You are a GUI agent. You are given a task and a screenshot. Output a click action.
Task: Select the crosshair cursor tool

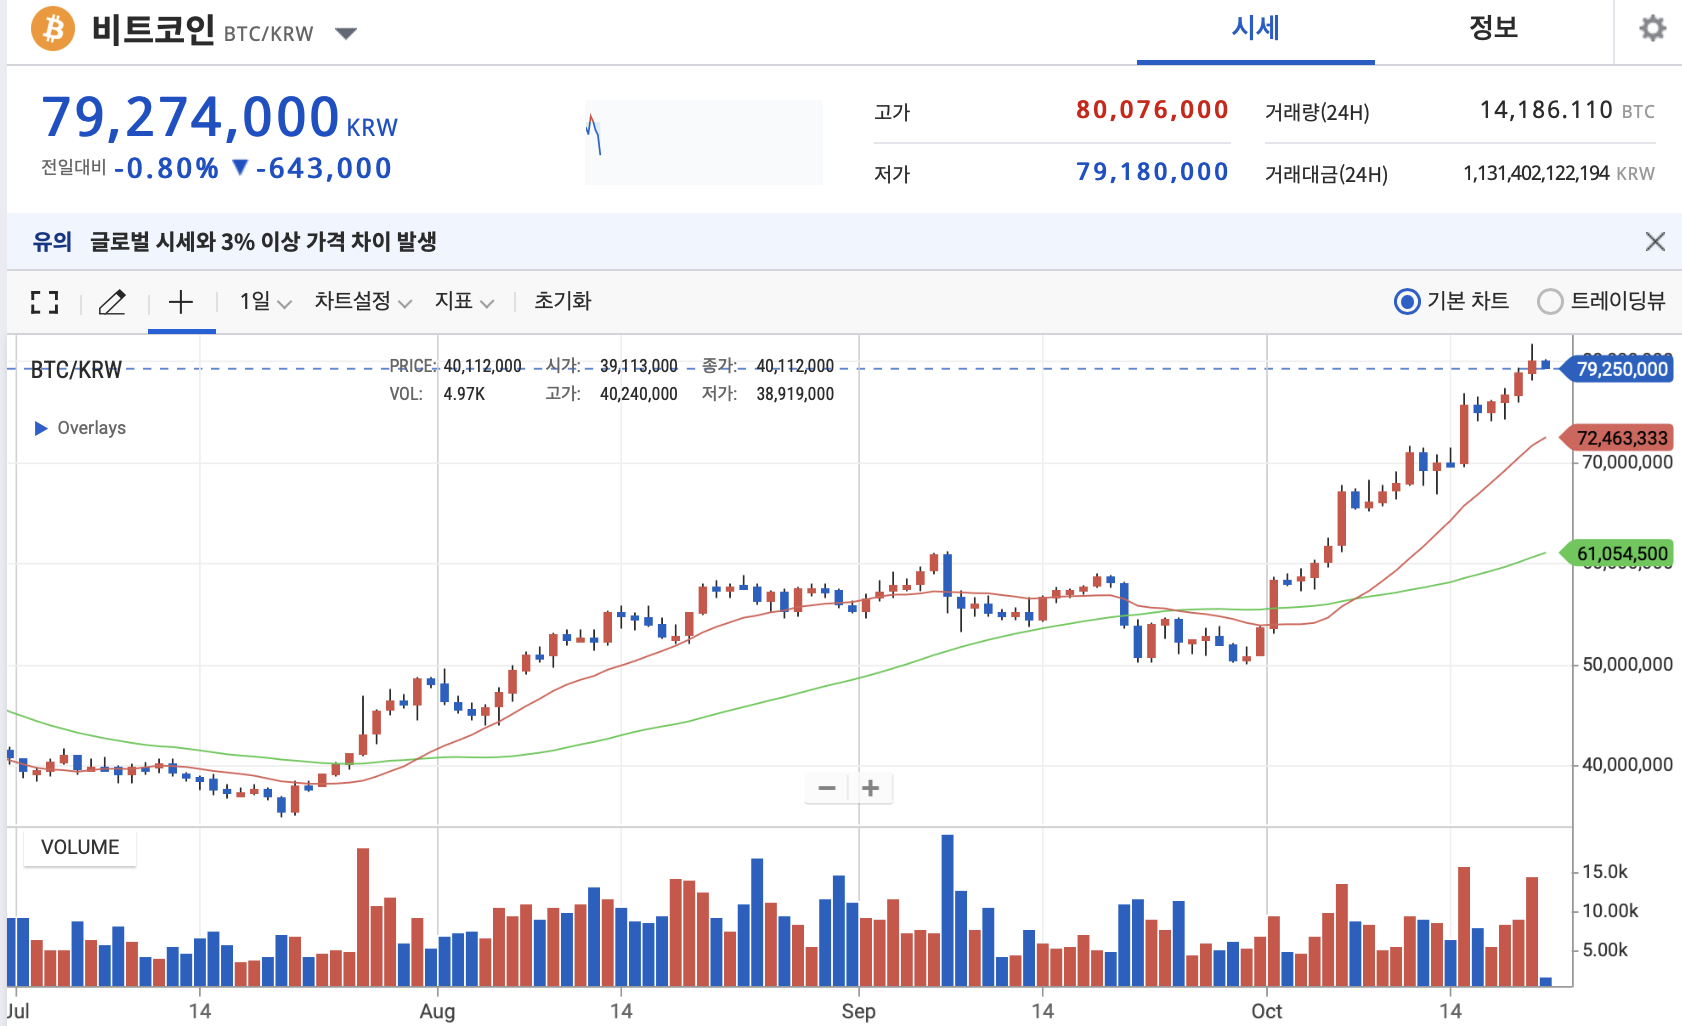(181, 302)
